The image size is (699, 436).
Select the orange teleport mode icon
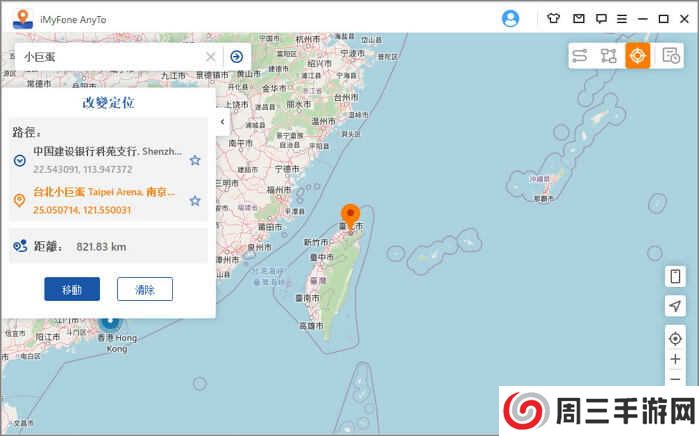638,56
